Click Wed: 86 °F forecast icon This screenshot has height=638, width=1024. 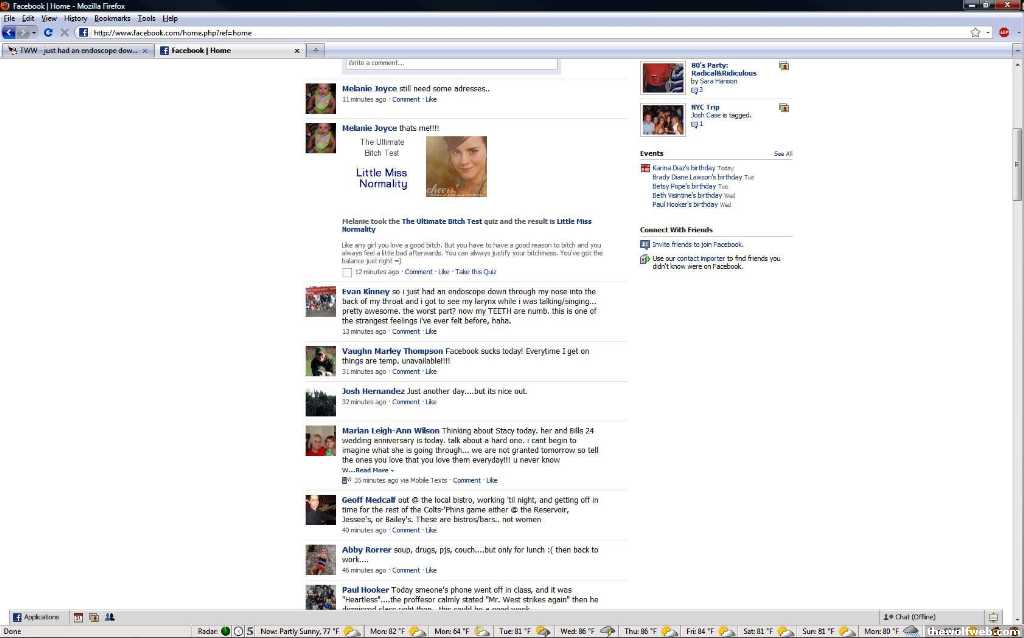[607, 631]
